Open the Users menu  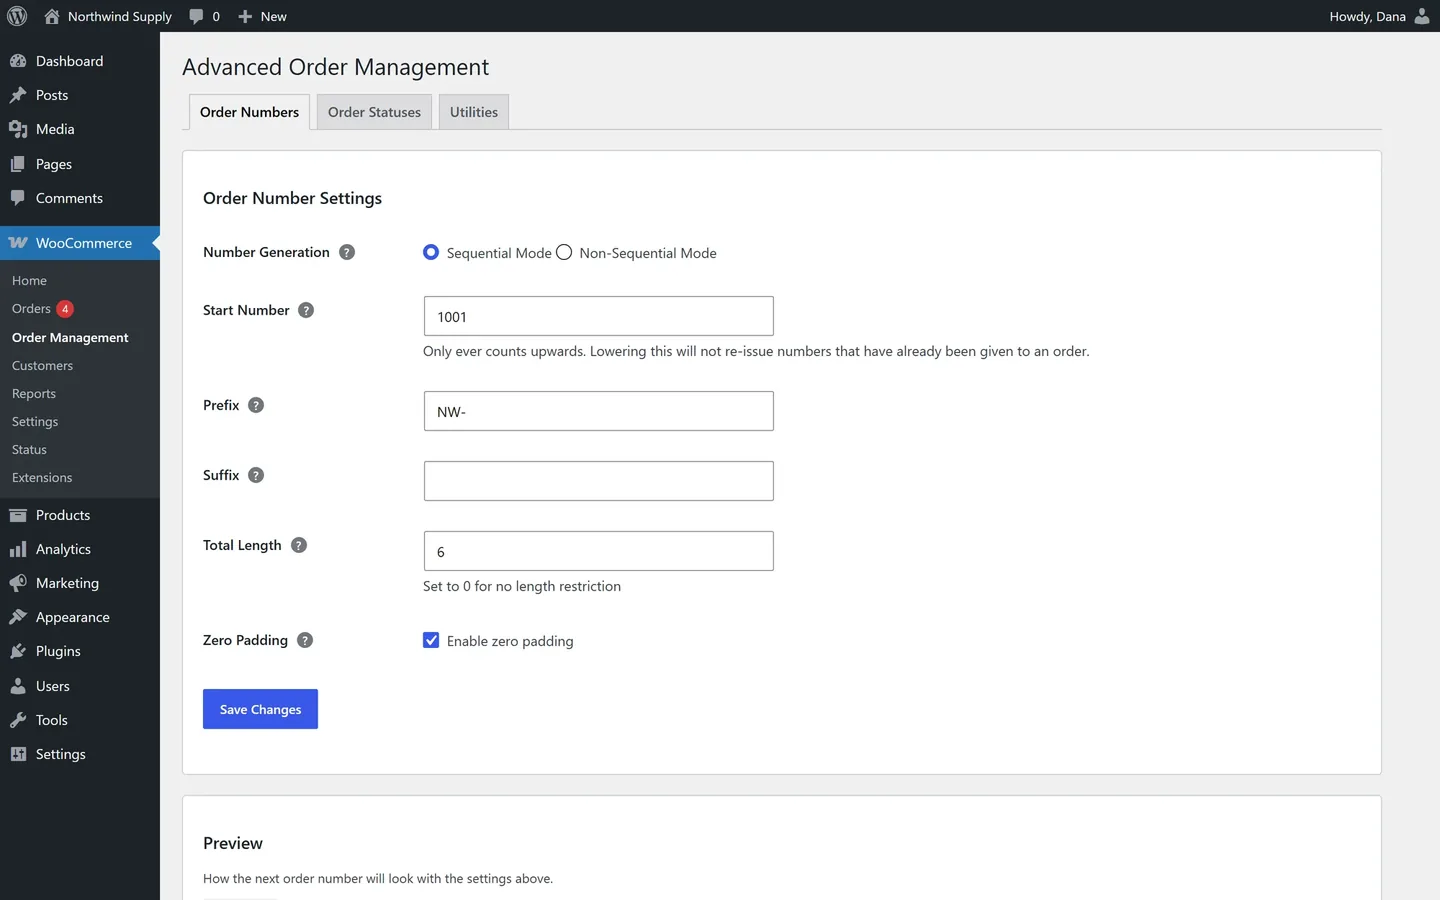pyautogui.click(x=80, y=686)
